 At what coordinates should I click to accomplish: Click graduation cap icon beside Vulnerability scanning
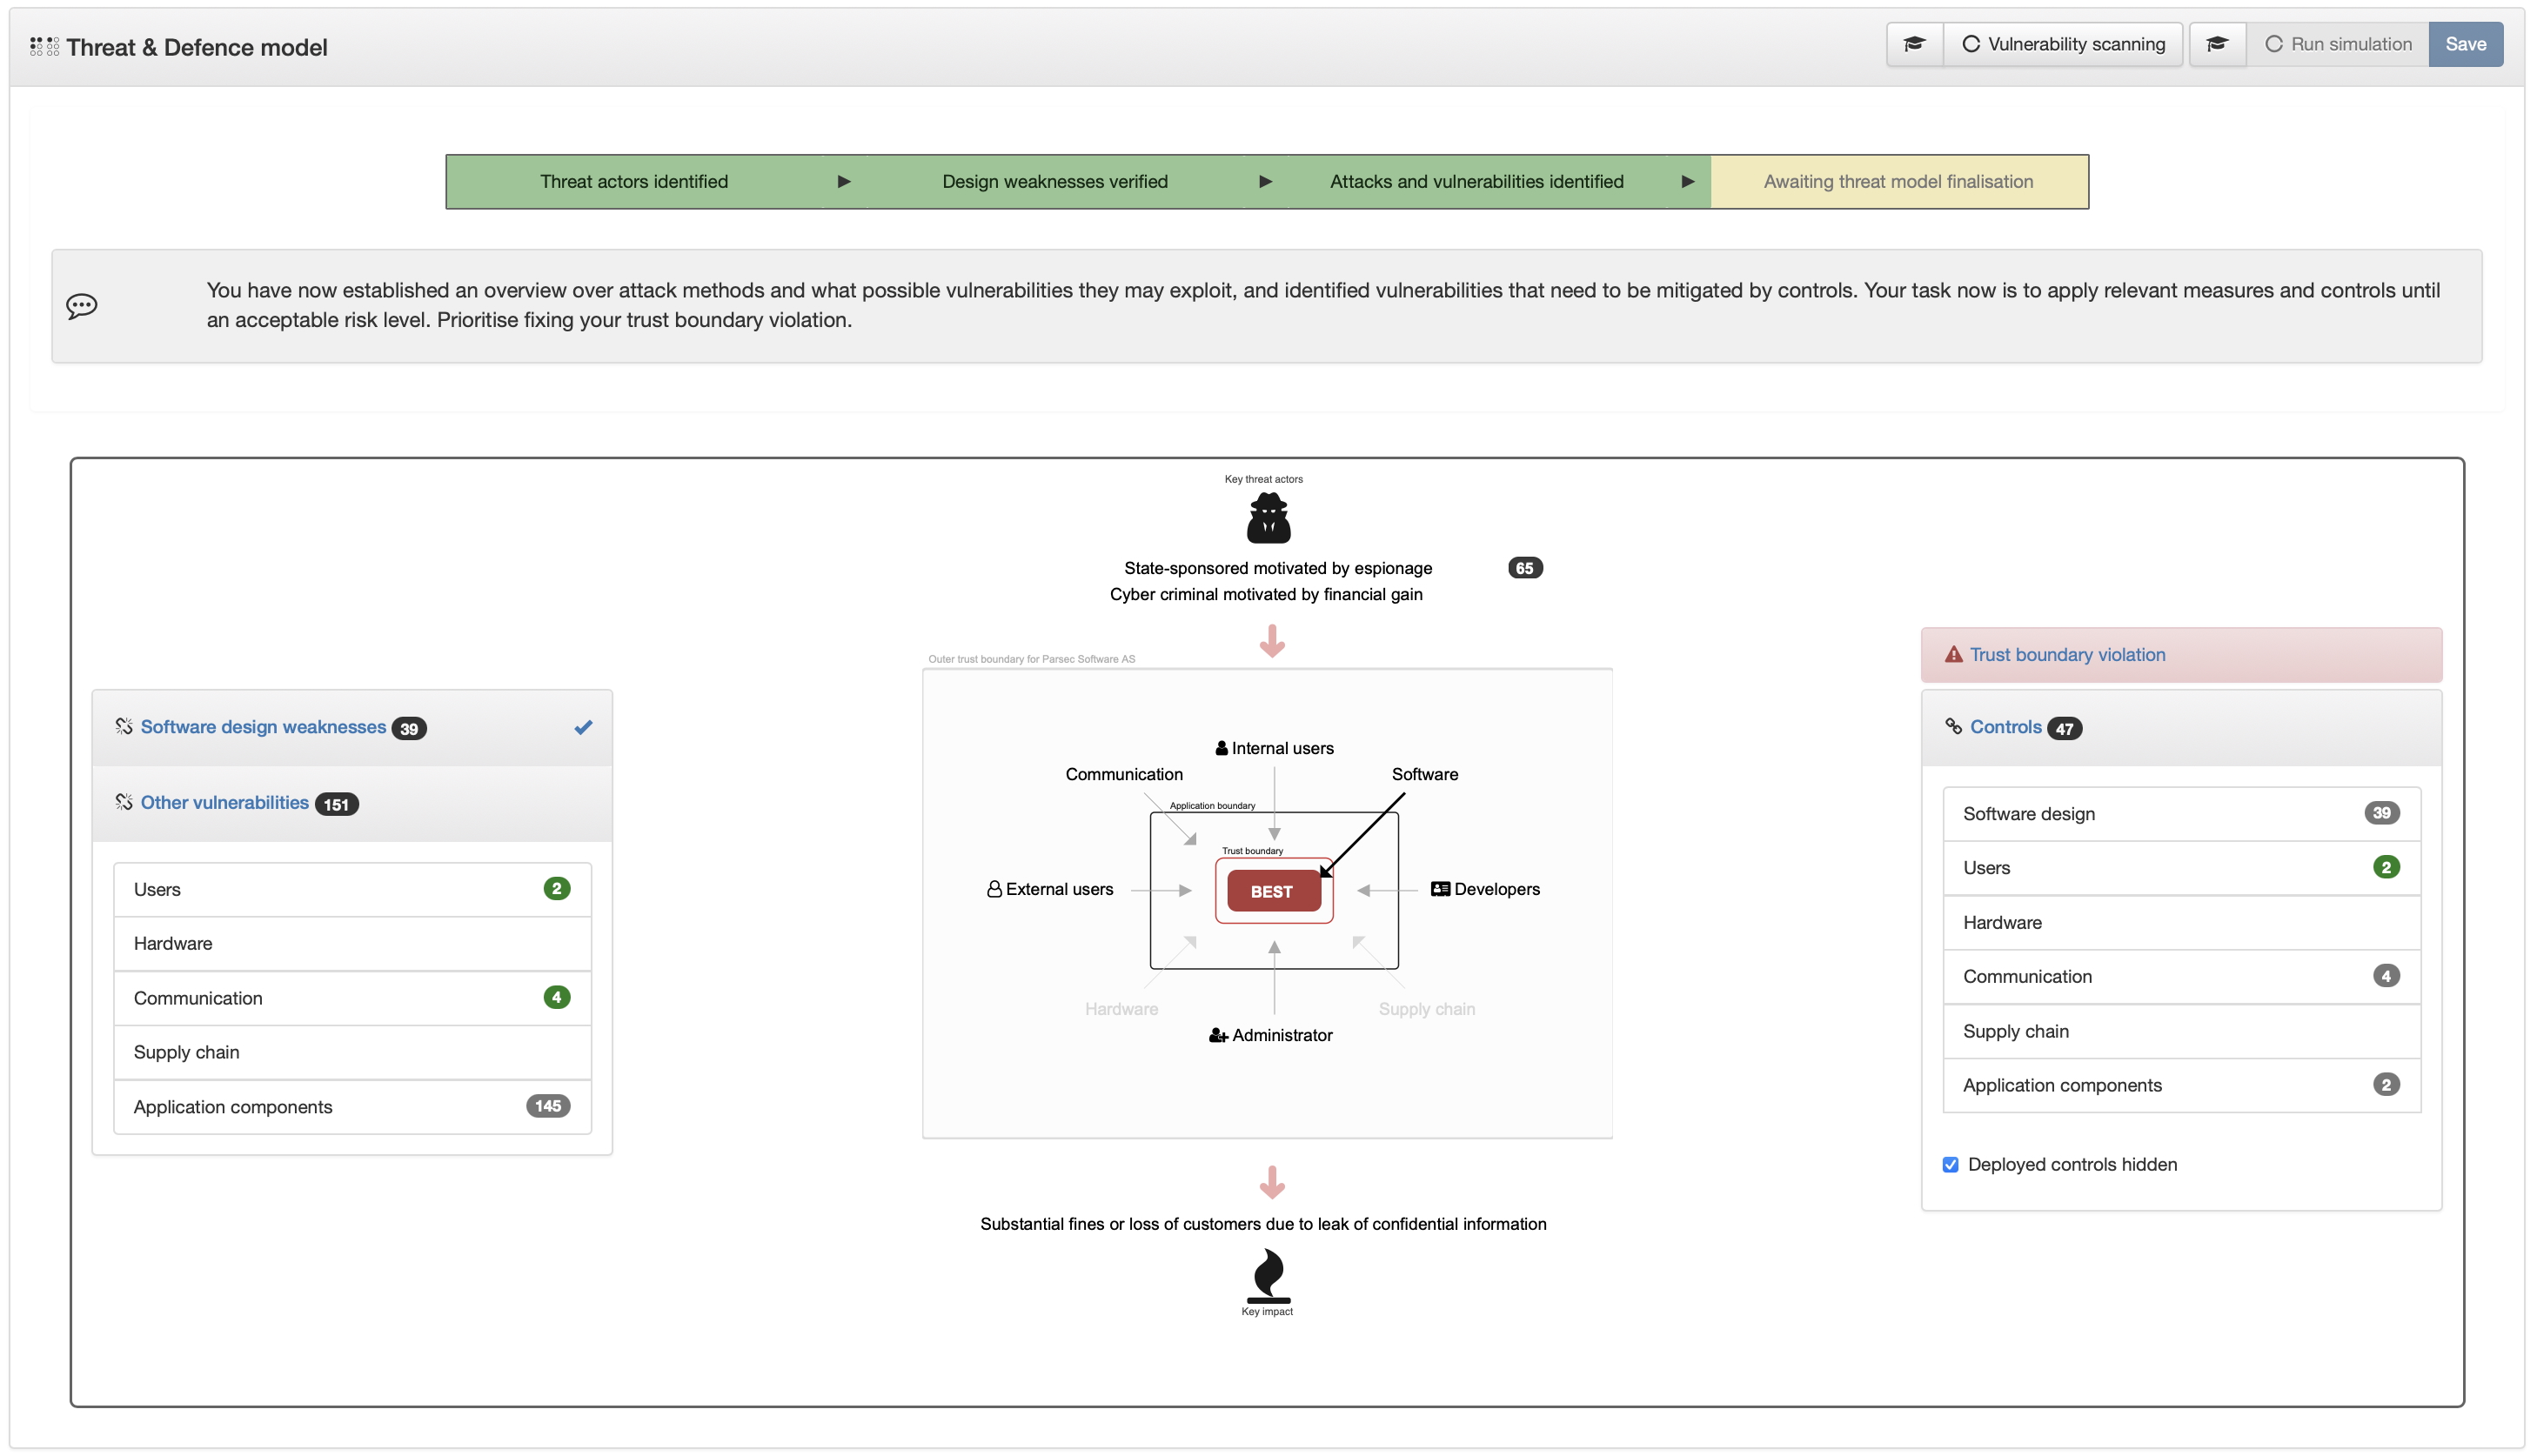point(1914,44)
